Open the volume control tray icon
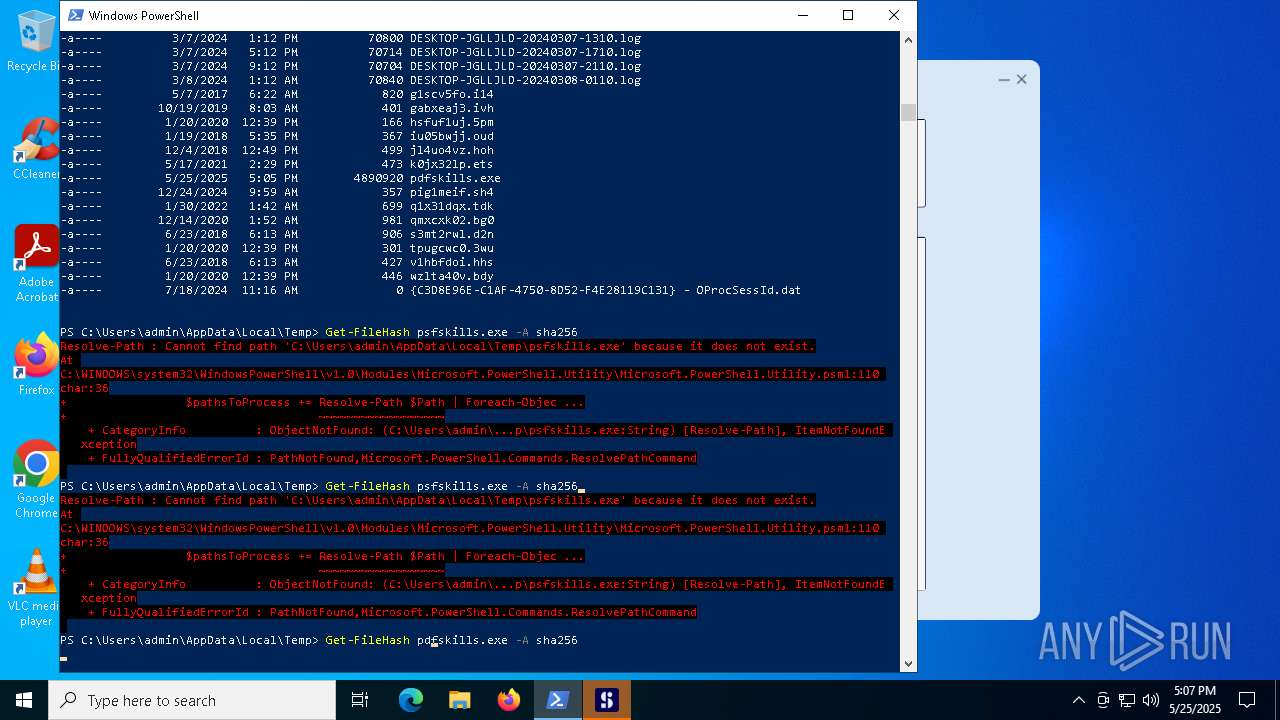Screen dimensions: 1280x720 [x=1150, y=700]
